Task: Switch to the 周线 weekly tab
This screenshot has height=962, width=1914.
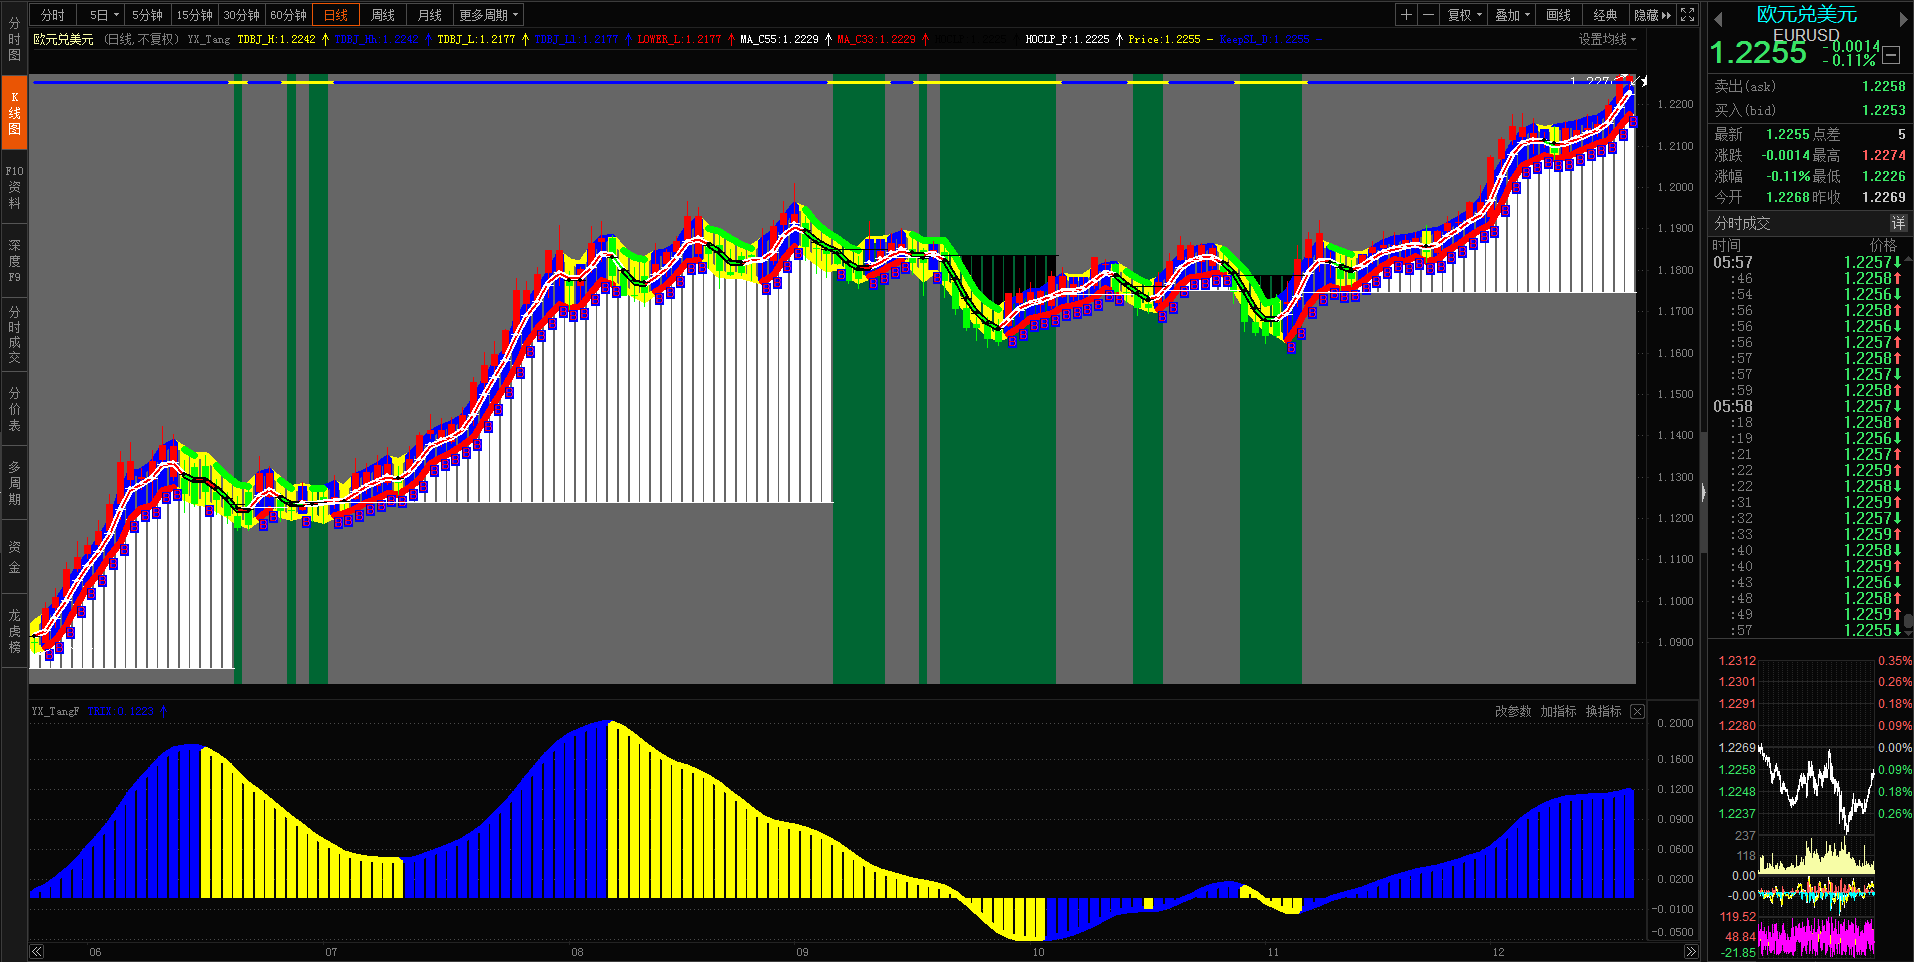Action: pos(382,15)
